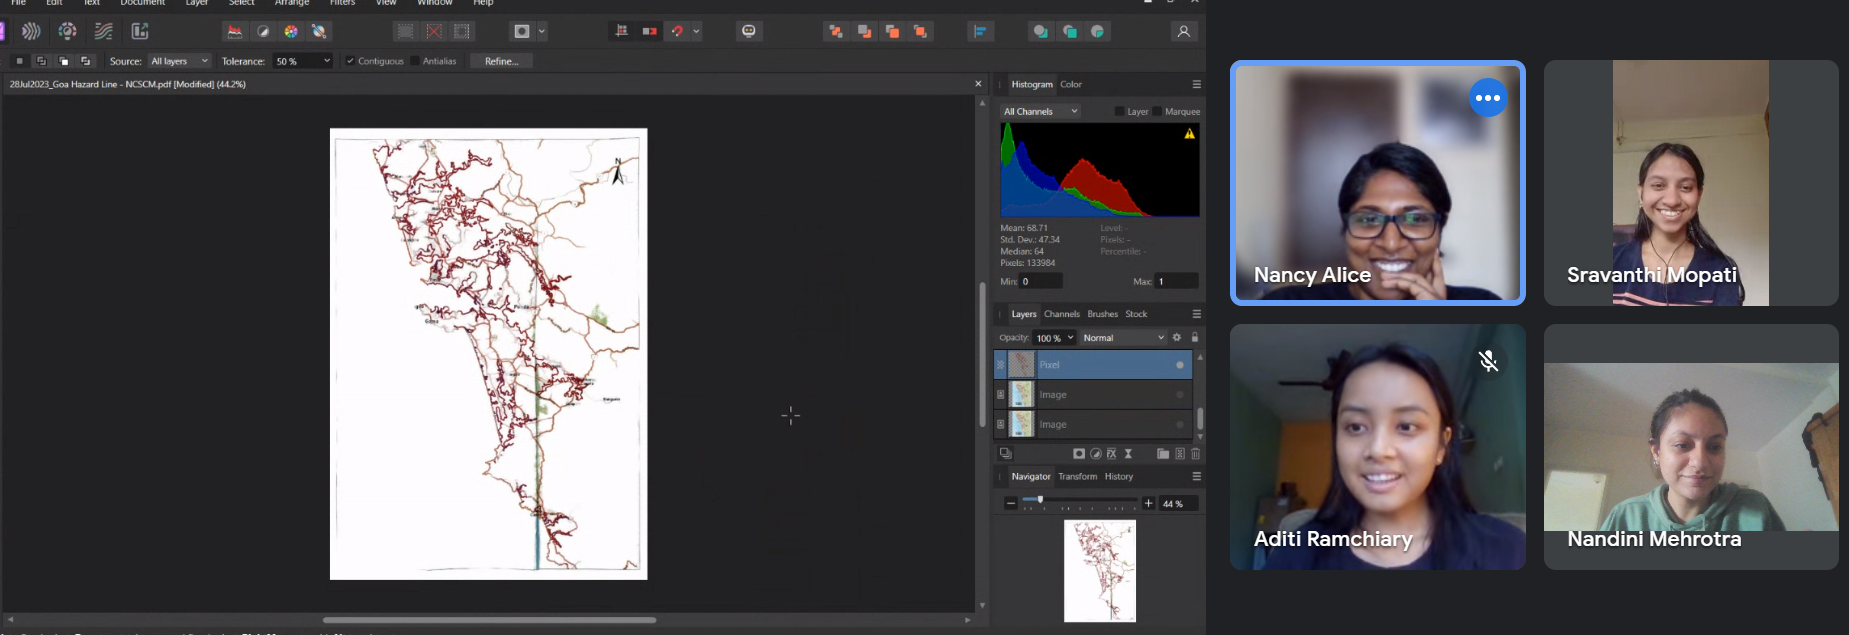Select Insert Behind the Selection icon

(1040, 32)
